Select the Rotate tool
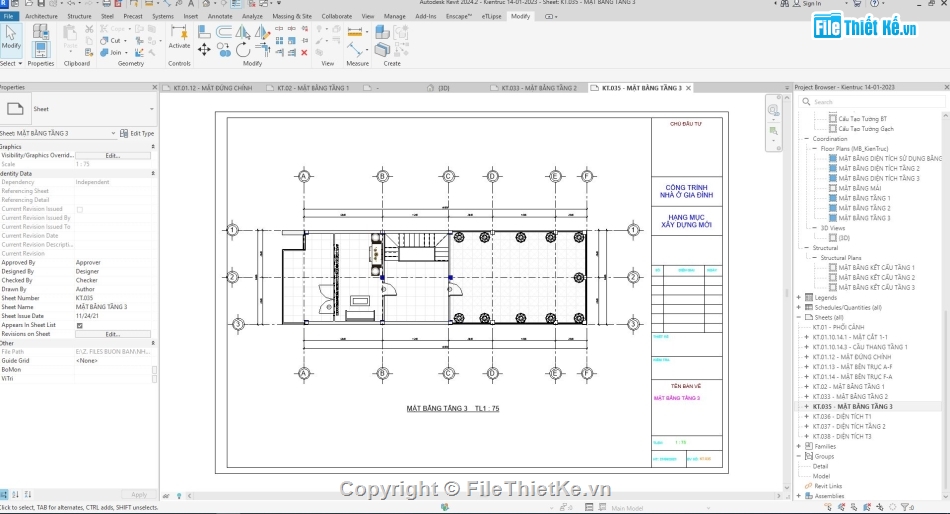 242,50
